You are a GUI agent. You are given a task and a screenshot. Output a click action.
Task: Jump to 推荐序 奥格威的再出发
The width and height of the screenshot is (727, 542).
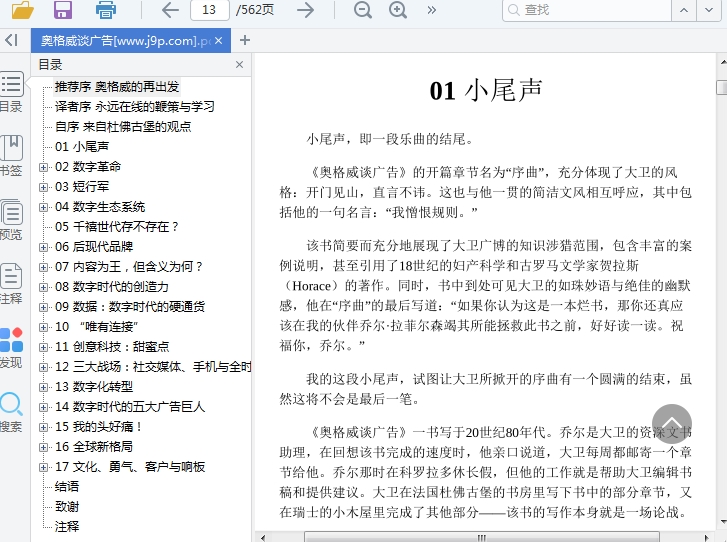tap(117, 87)
